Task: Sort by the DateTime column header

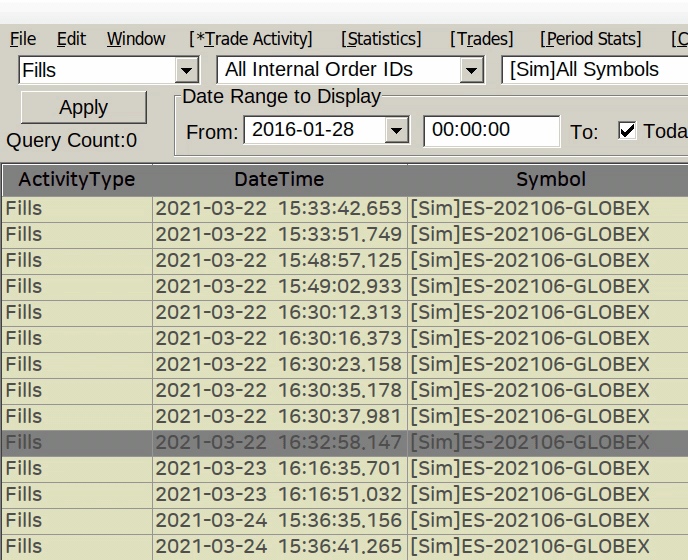Action: pos(279,180)
